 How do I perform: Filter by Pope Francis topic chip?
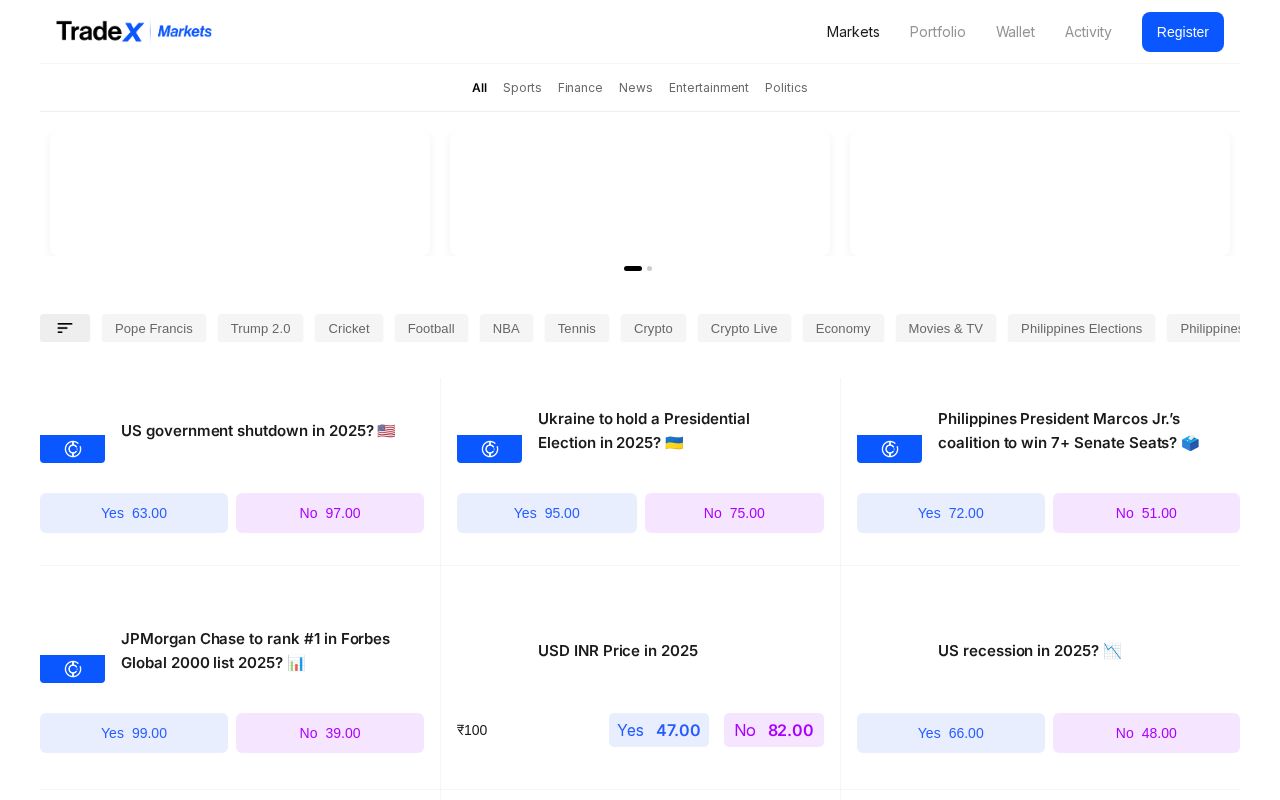(154, 328)
